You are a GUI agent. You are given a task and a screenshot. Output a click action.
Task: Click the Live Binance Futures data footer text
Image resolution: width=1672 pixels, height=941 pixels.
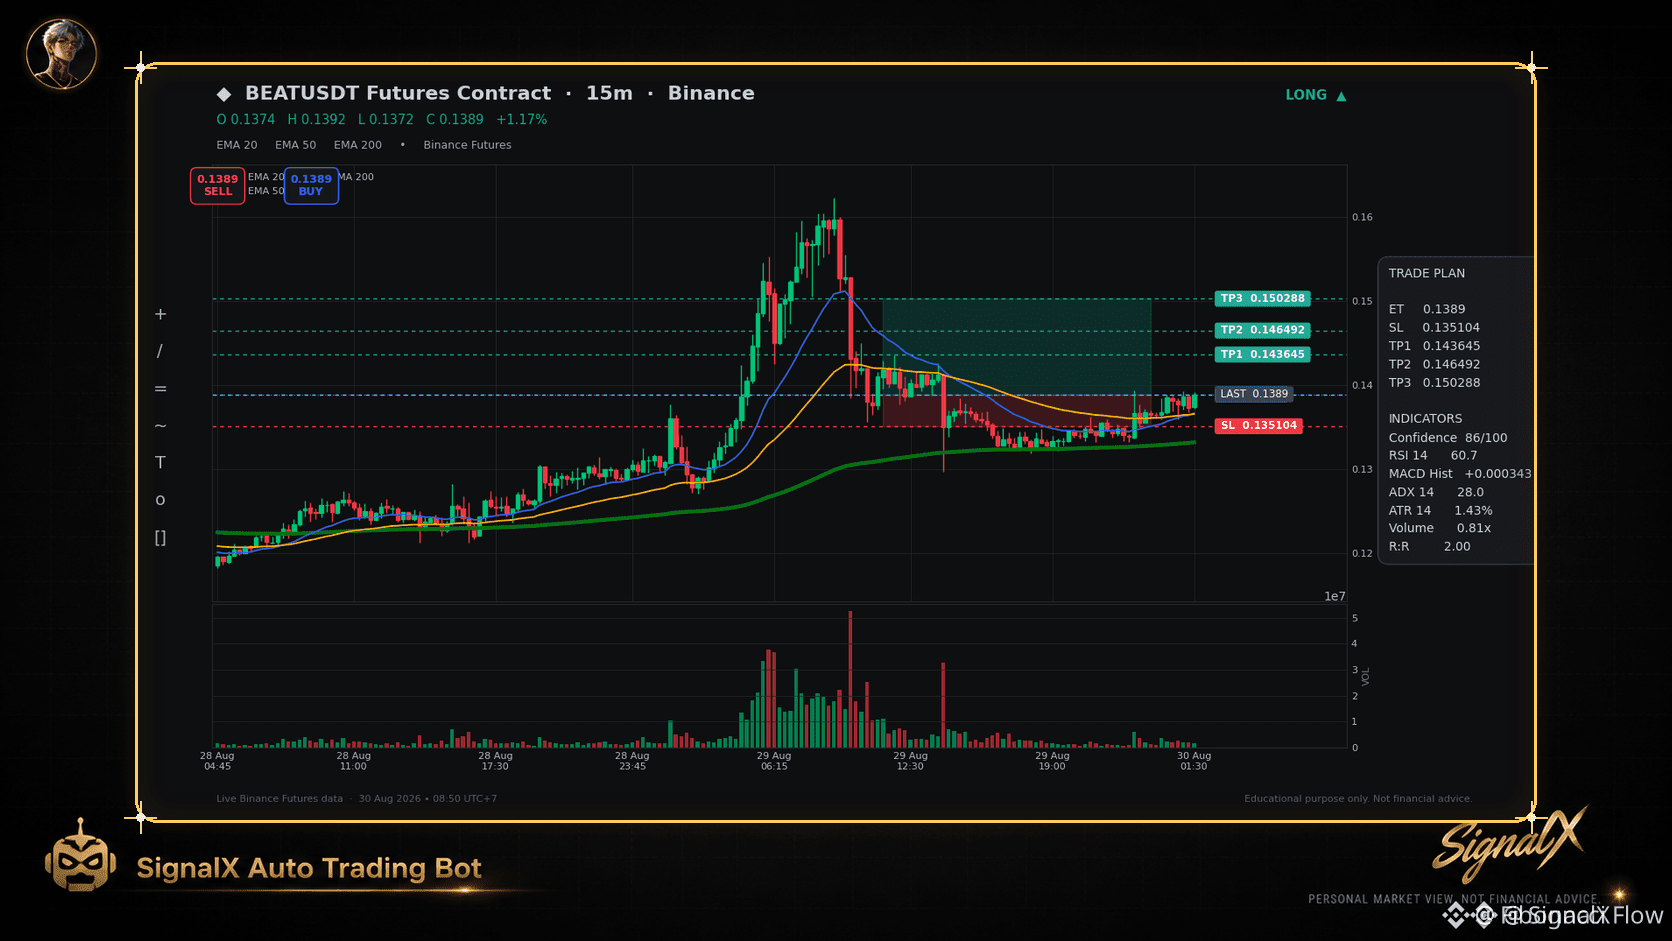[x=279, y=799]
